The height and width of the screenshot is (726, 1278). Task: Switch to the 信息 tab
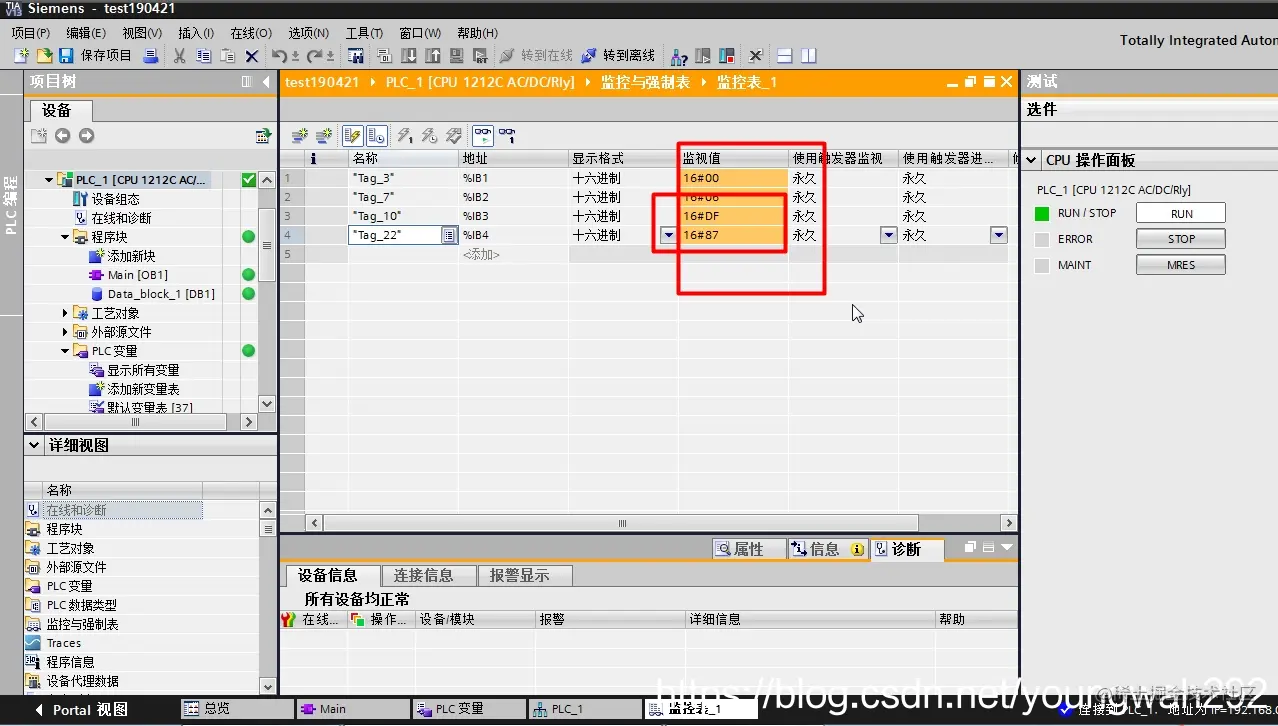tap(826, 549)
